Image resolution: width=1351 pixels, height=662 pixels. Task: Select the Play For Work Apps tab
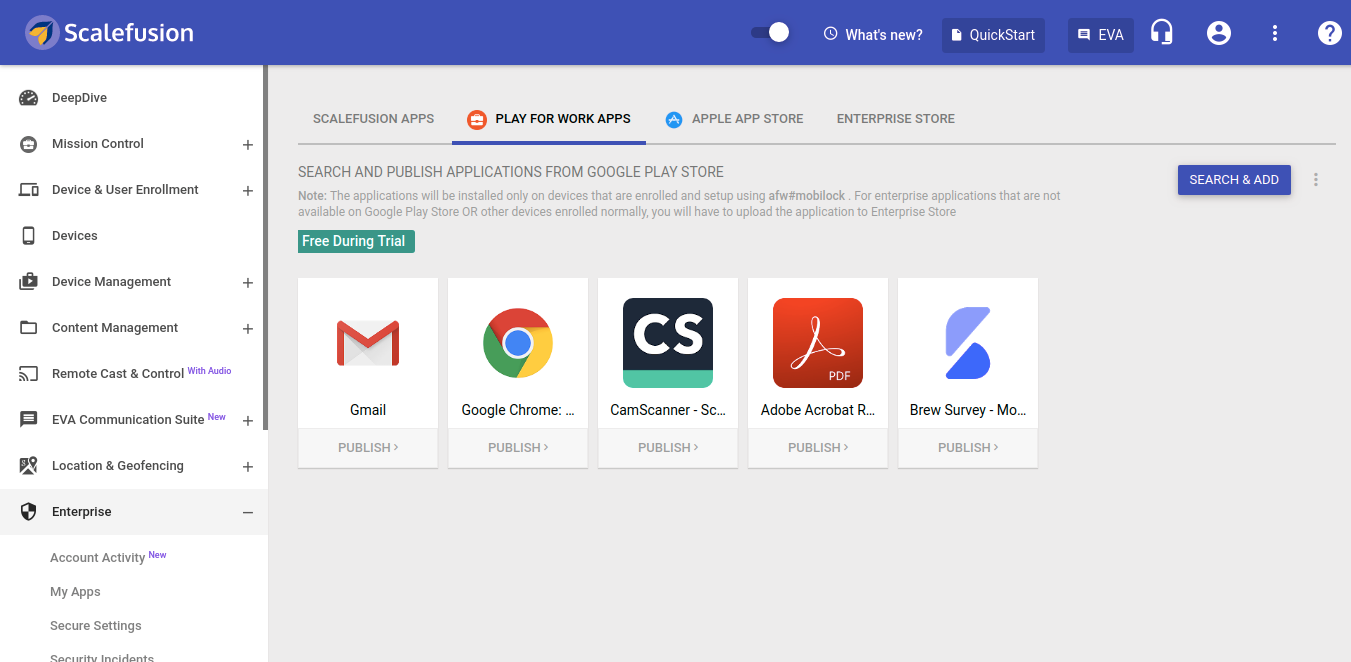[x=548, y=119]
